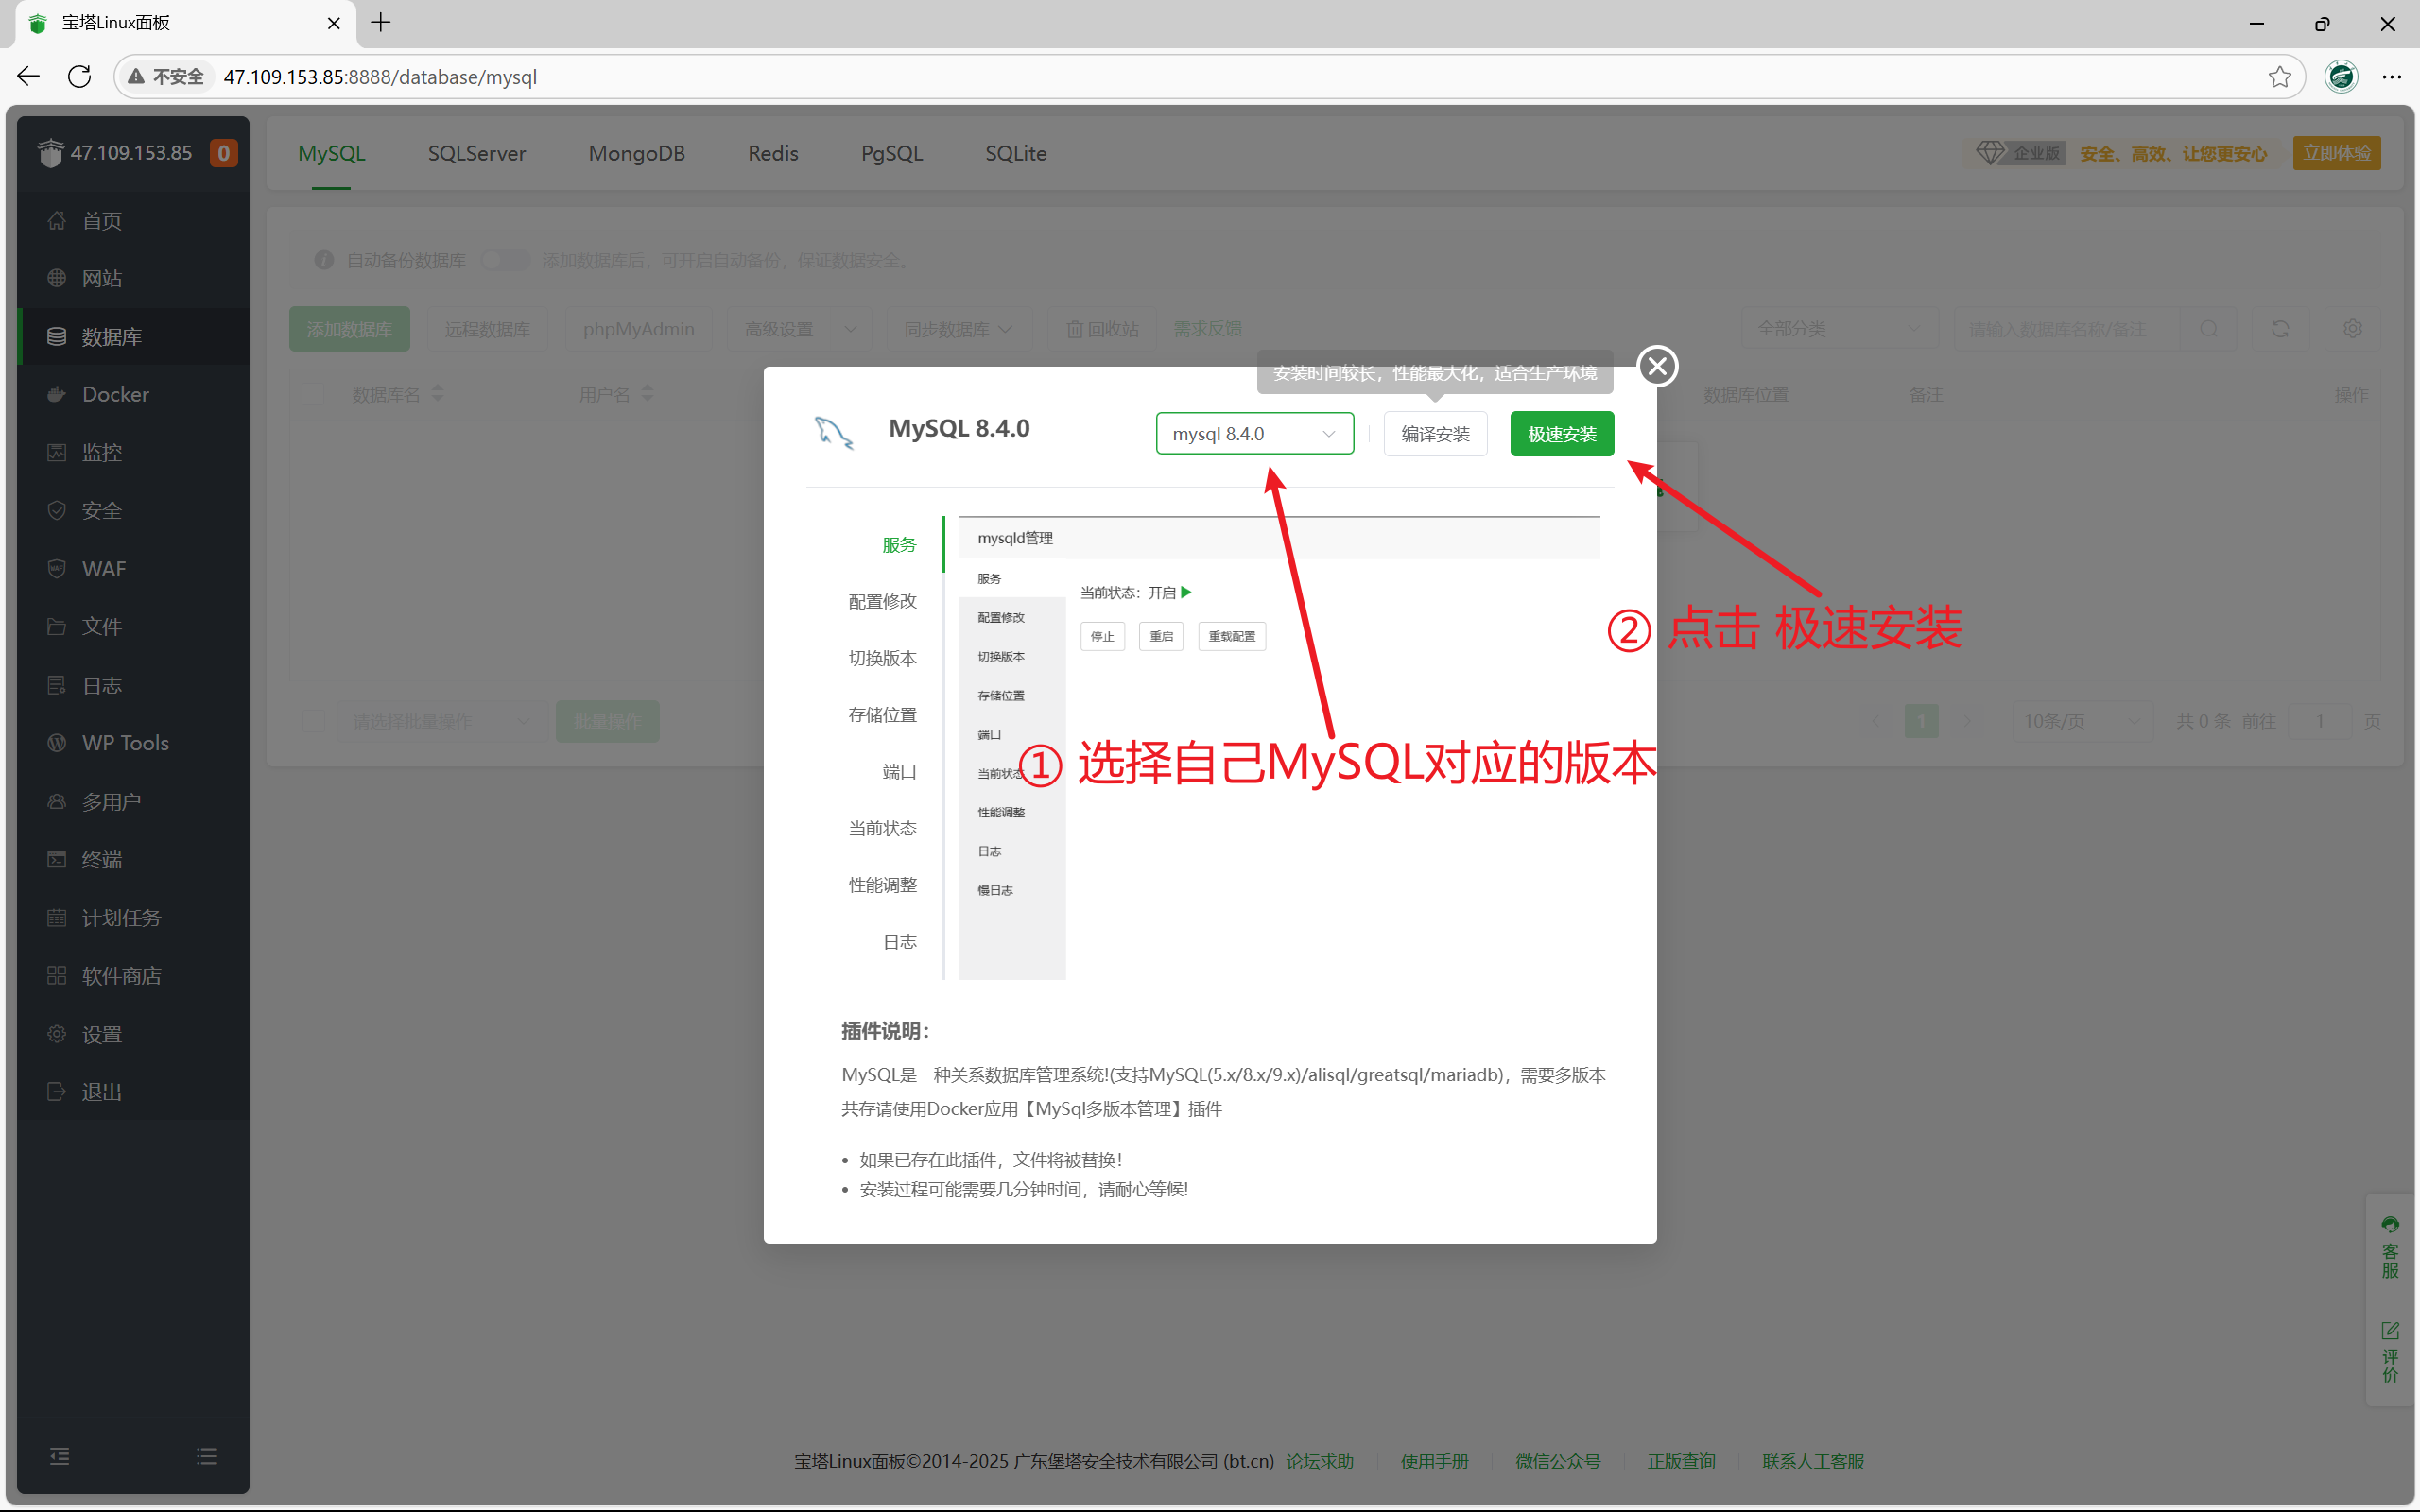The width and height of the screenshot is (2420, 1512).
Task: Enable the 自动备份数据库 auto backup toggle
Action: pos(505,259)
